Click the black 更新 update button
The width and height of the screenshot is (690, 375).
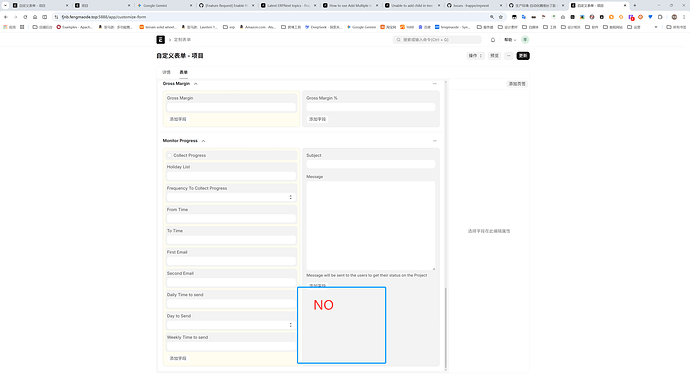[523, 55]
